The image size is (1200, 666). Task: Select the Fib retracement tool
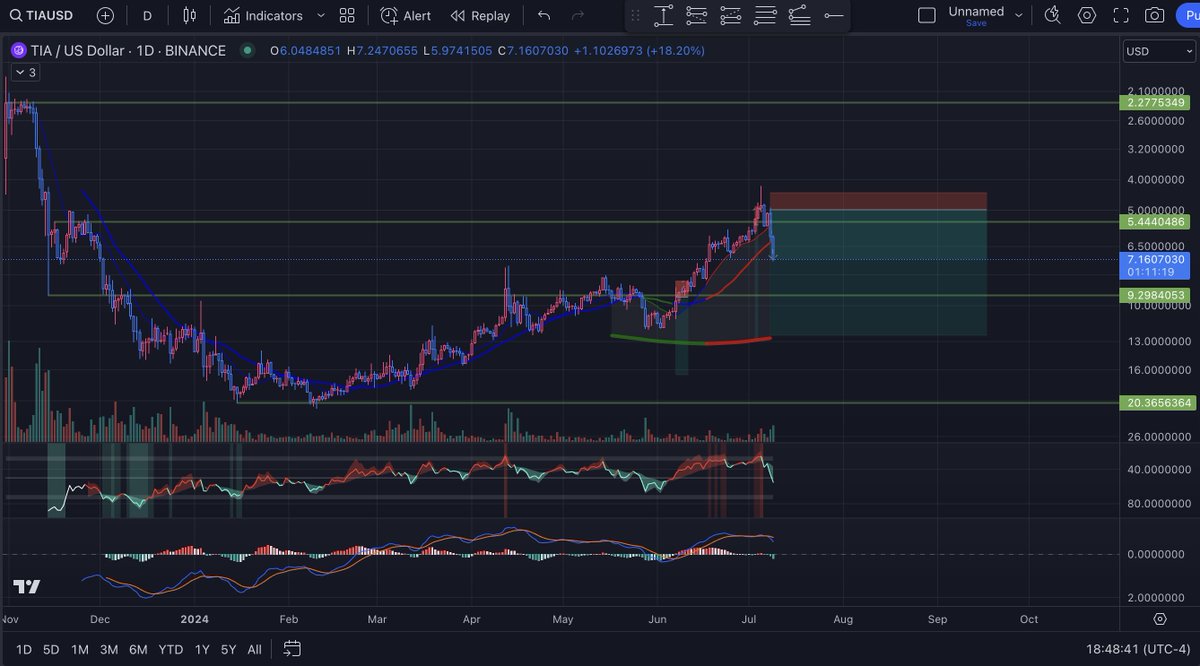tap(697, 16)
